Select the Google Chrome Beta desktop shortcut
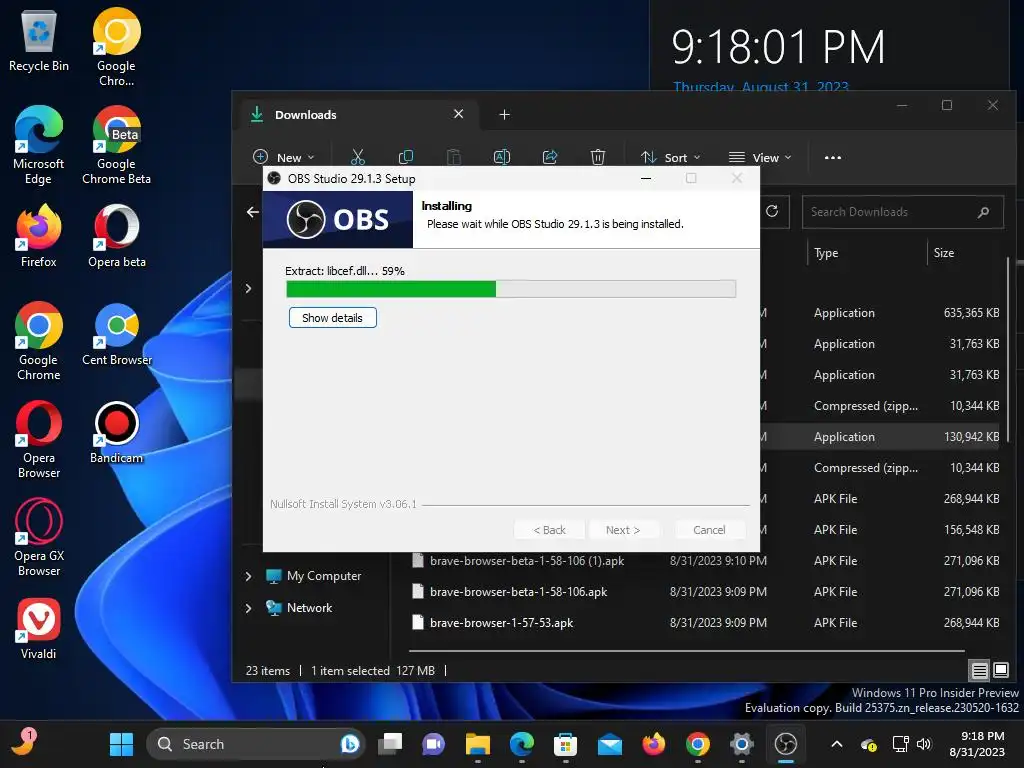Viewport: 1024px width, 768px height. coord(116,145)
